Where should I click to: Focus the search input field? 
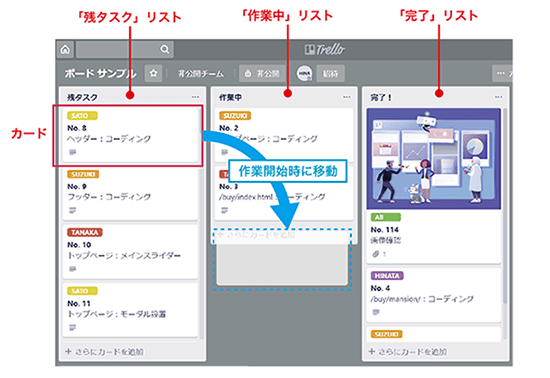(x=125, y=49)
